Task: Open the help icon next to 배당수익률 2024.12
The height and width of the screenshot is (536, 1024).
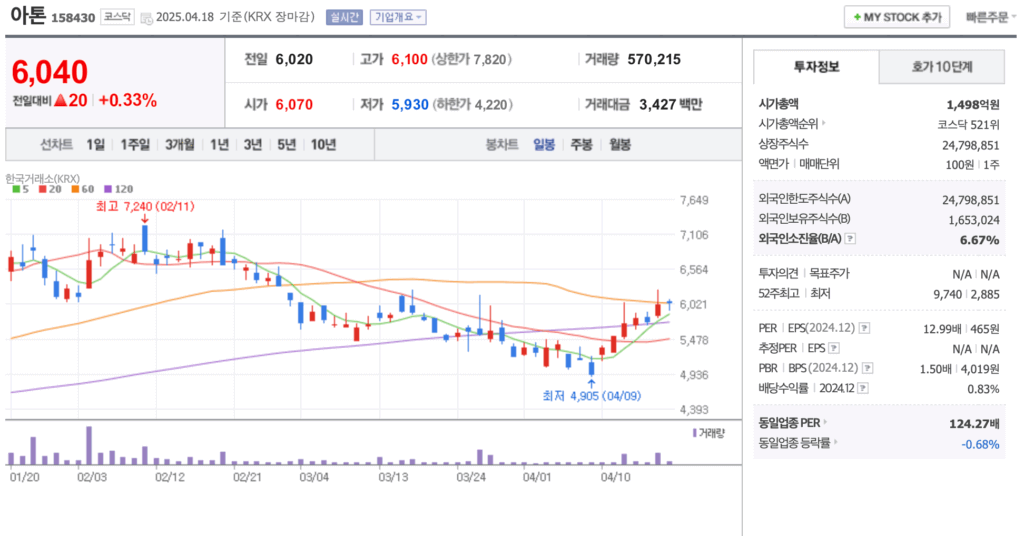Action: point(865,388)
